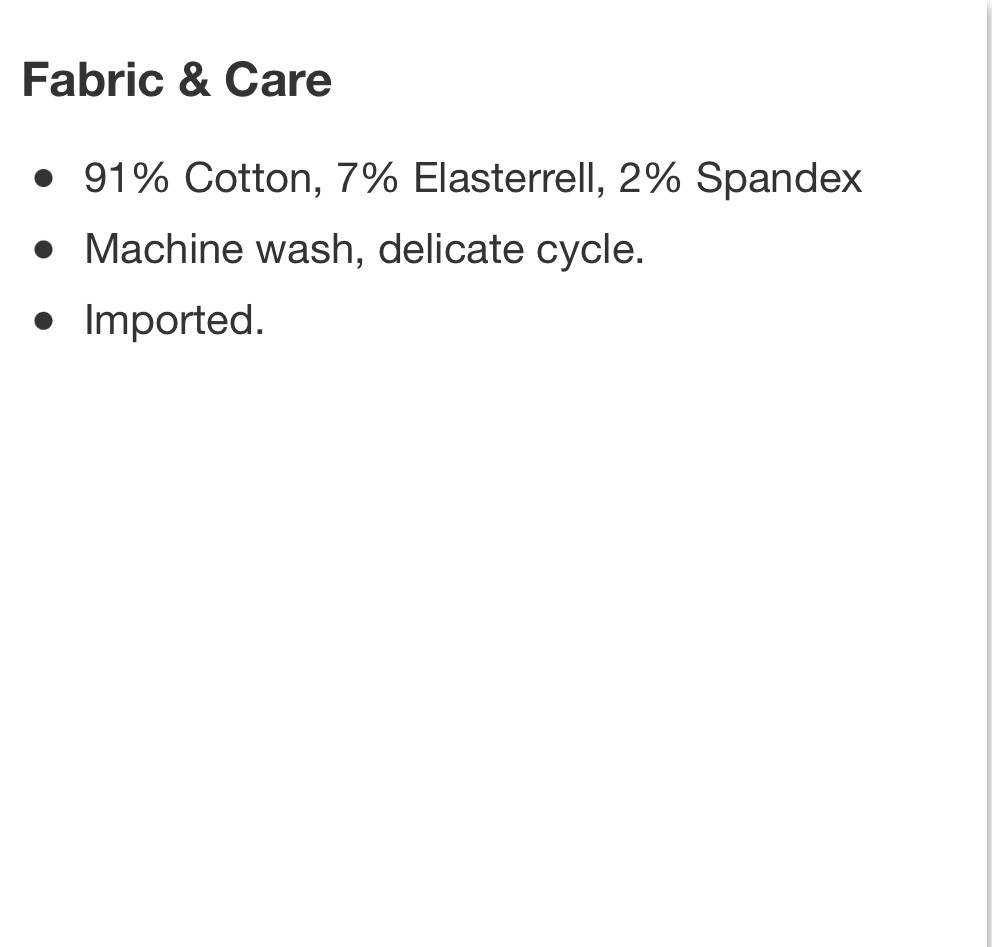
Task: Click the word Care in heading
Action: (278, 80)
